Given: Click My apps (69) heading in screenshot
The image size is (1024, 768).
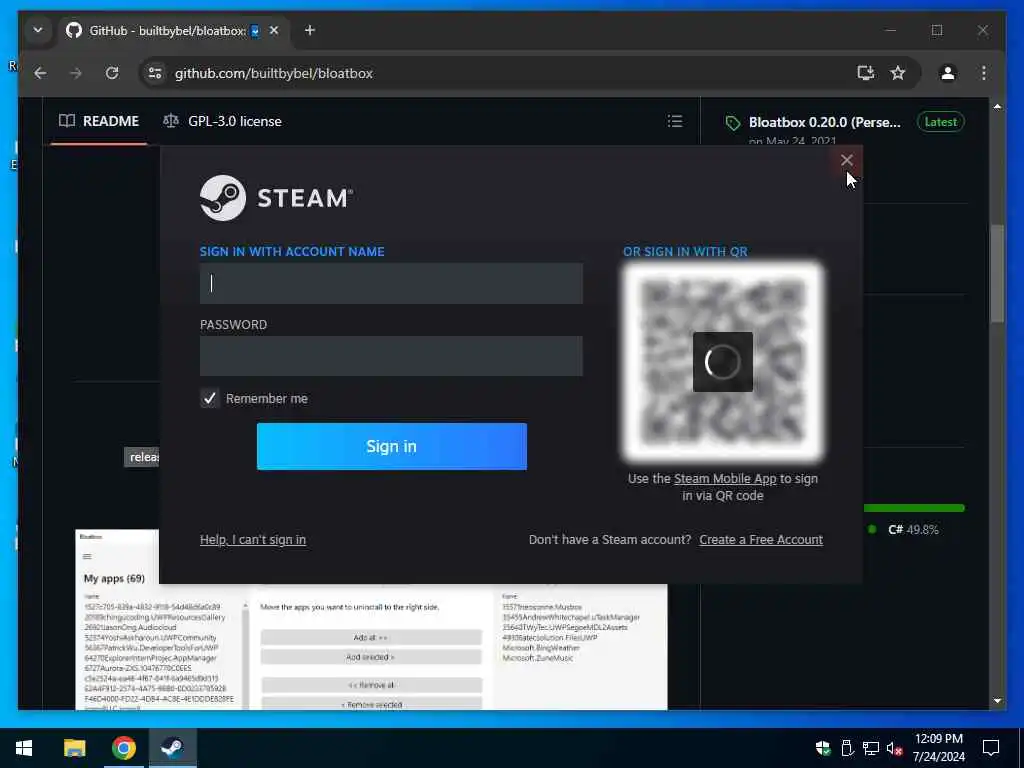Looking at the screenshot, I should coord(114,578).
